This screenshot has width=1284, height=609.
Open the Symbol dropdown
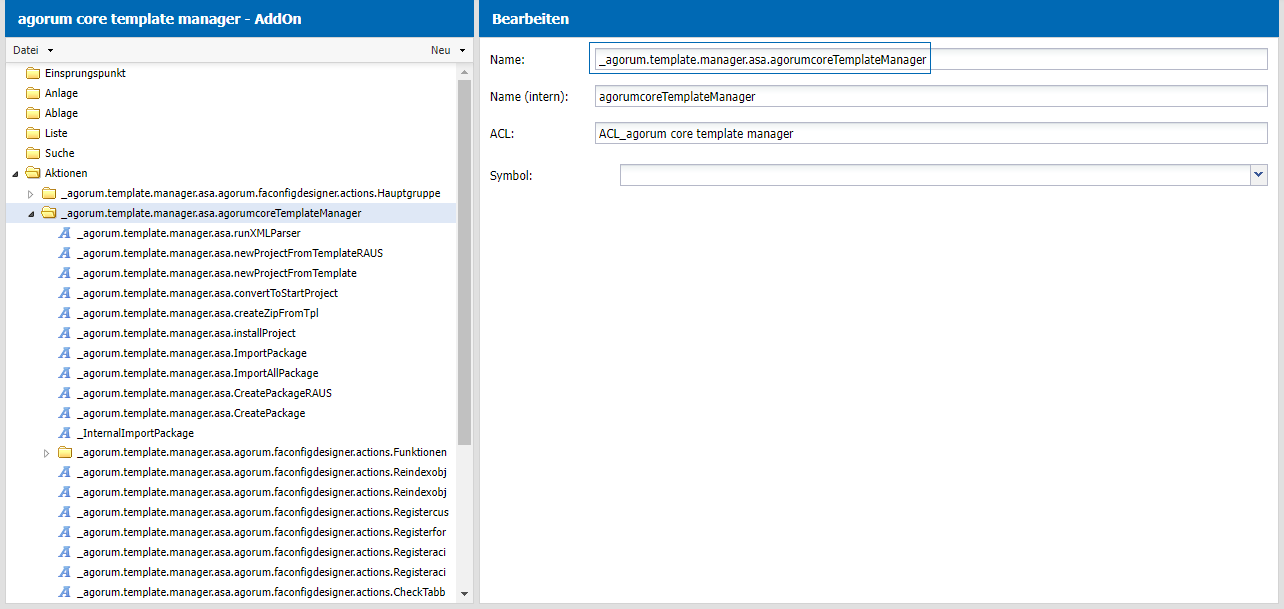click(x=1259, y=176)
